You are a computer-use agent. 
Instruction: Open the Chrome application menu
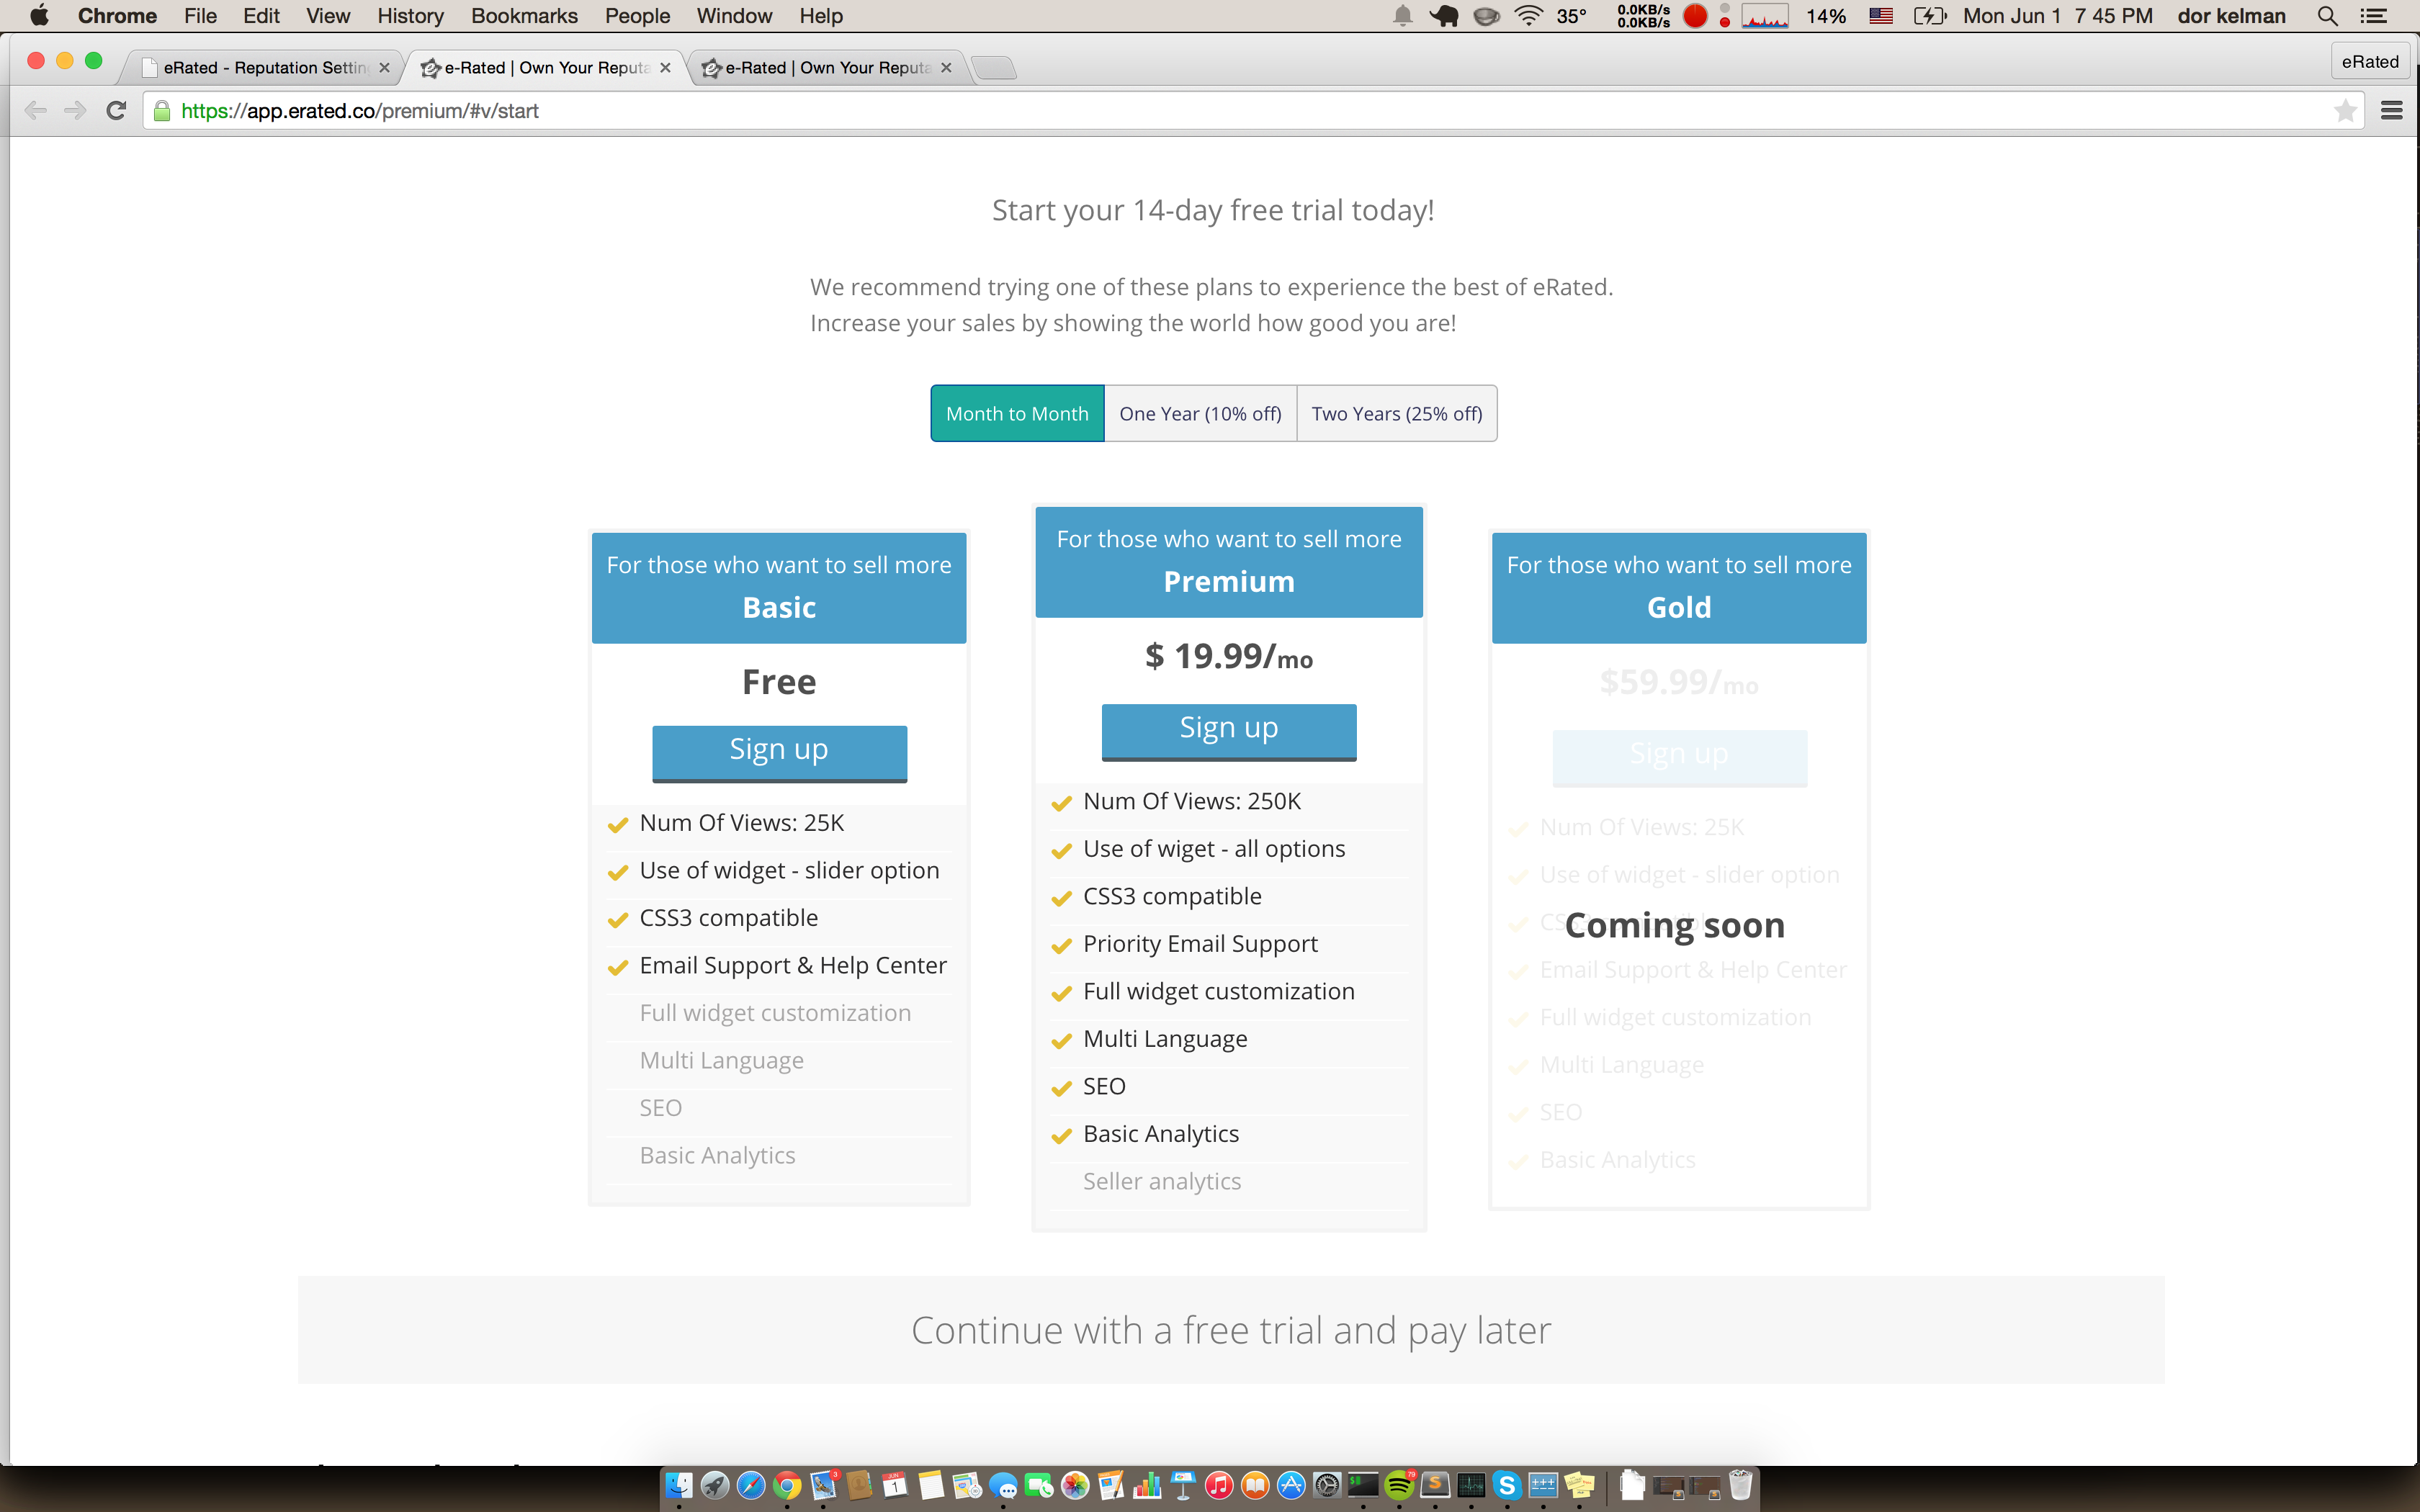117,16
